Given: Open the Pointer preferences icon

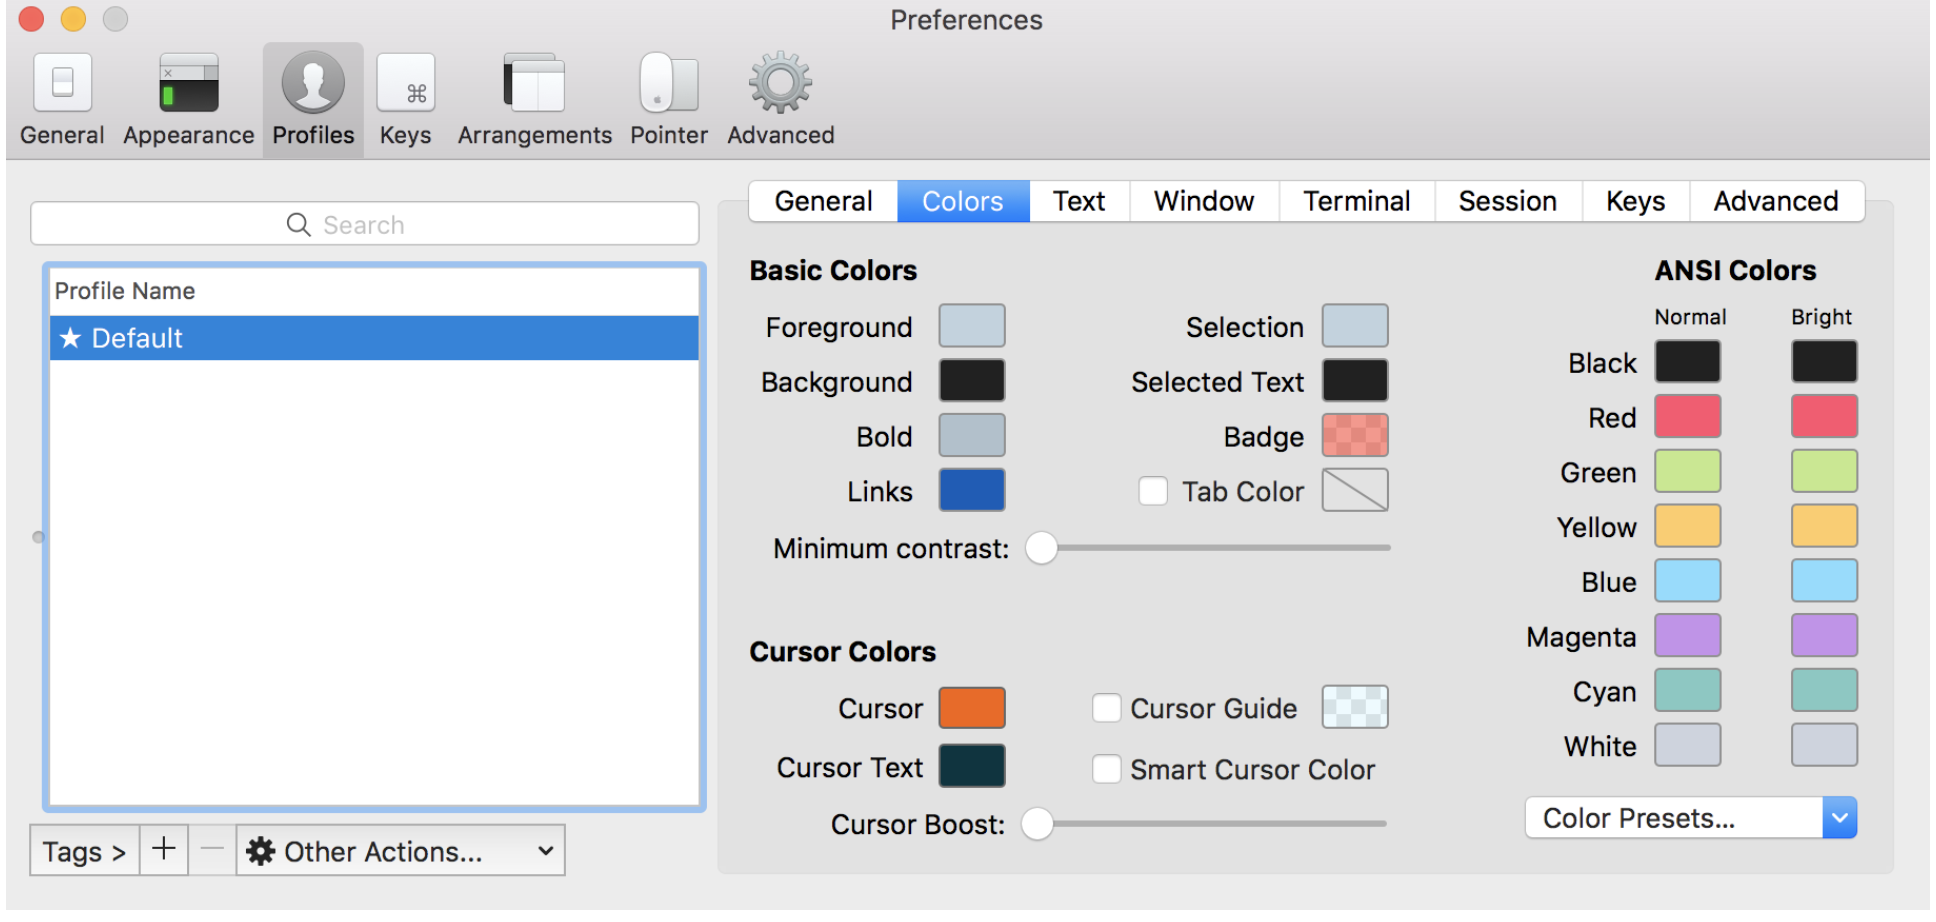Looking at the screenshot, I should (x=668, y=82).
